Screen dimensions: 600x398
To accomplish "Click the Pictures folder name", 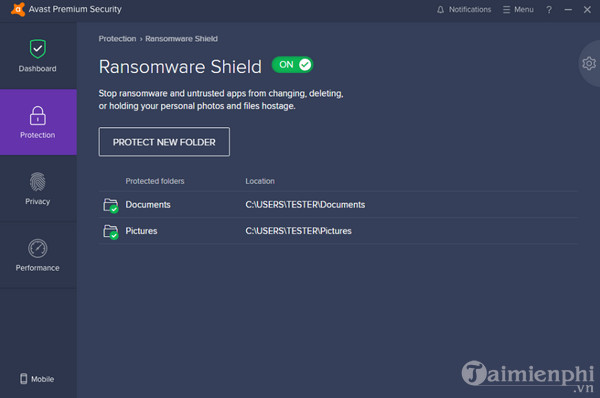I will coord(141,231).
